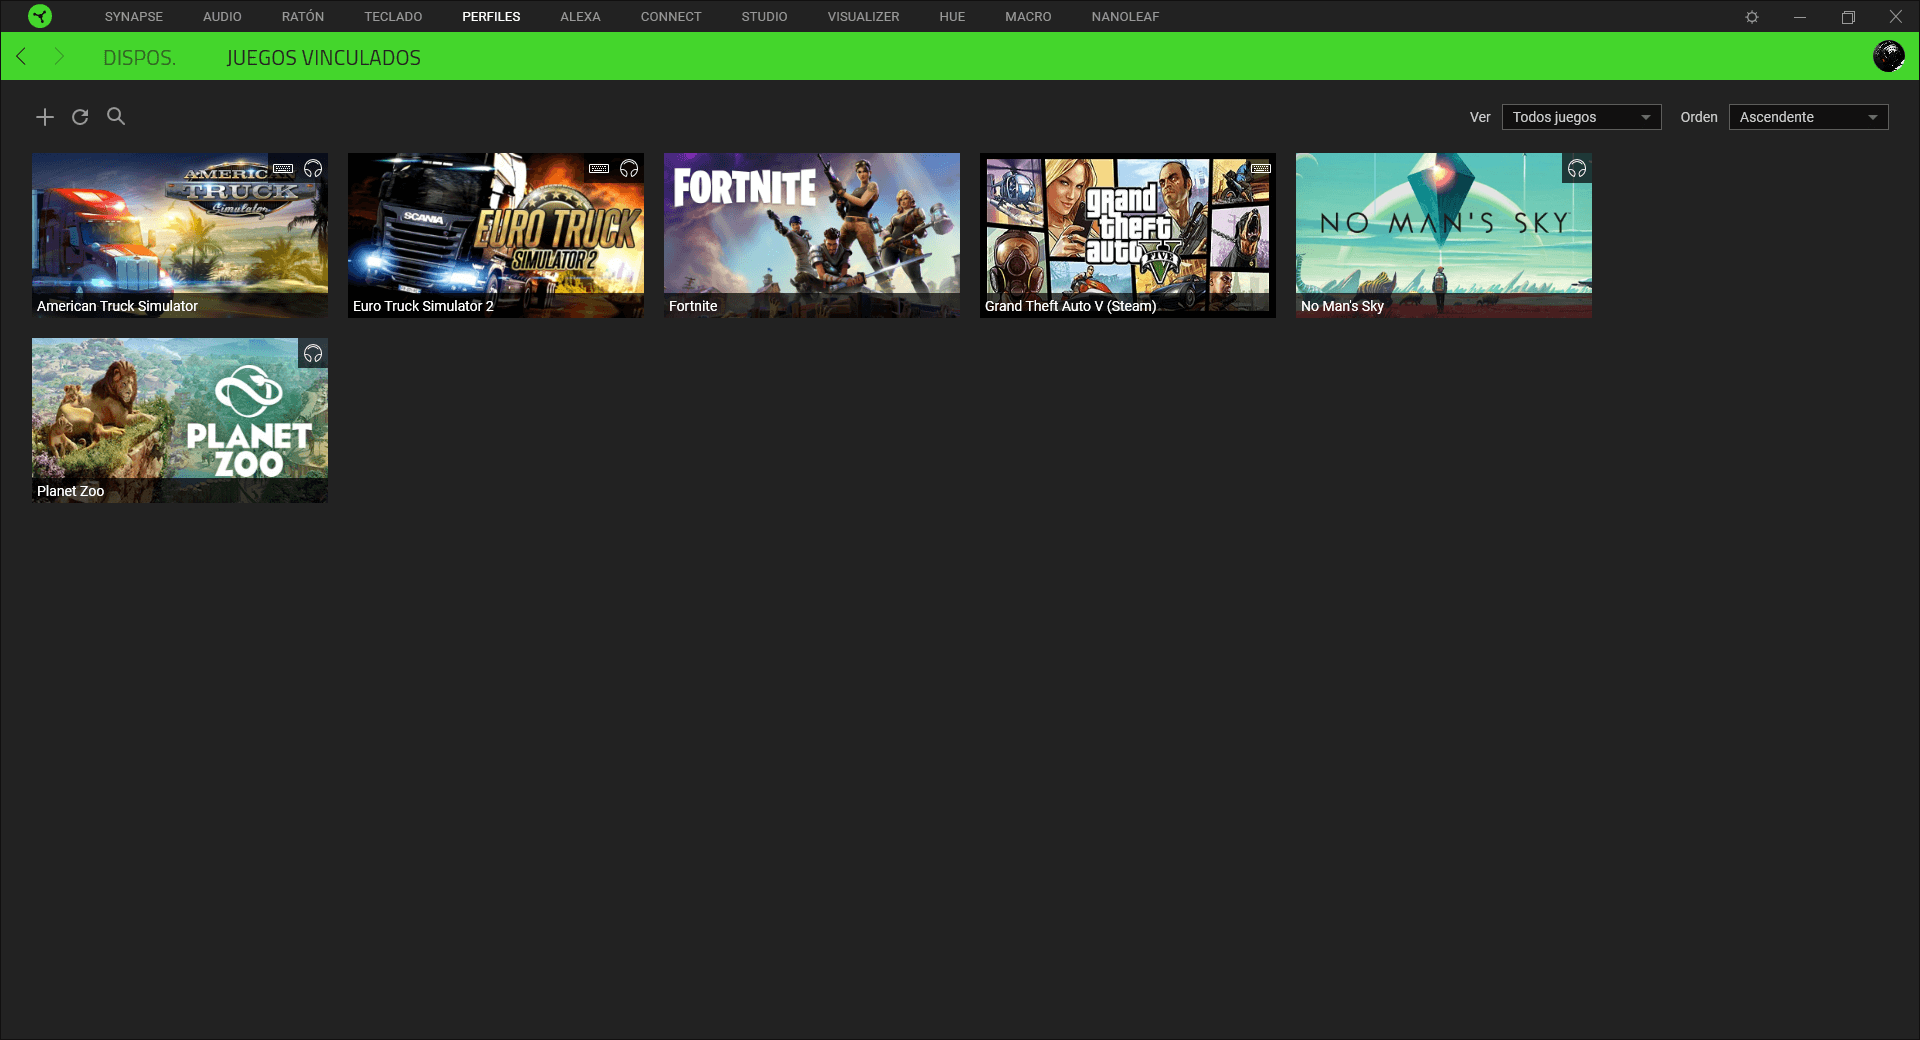
Task: Switch to the AUDIO tab
Action: (x=222, y=17)
